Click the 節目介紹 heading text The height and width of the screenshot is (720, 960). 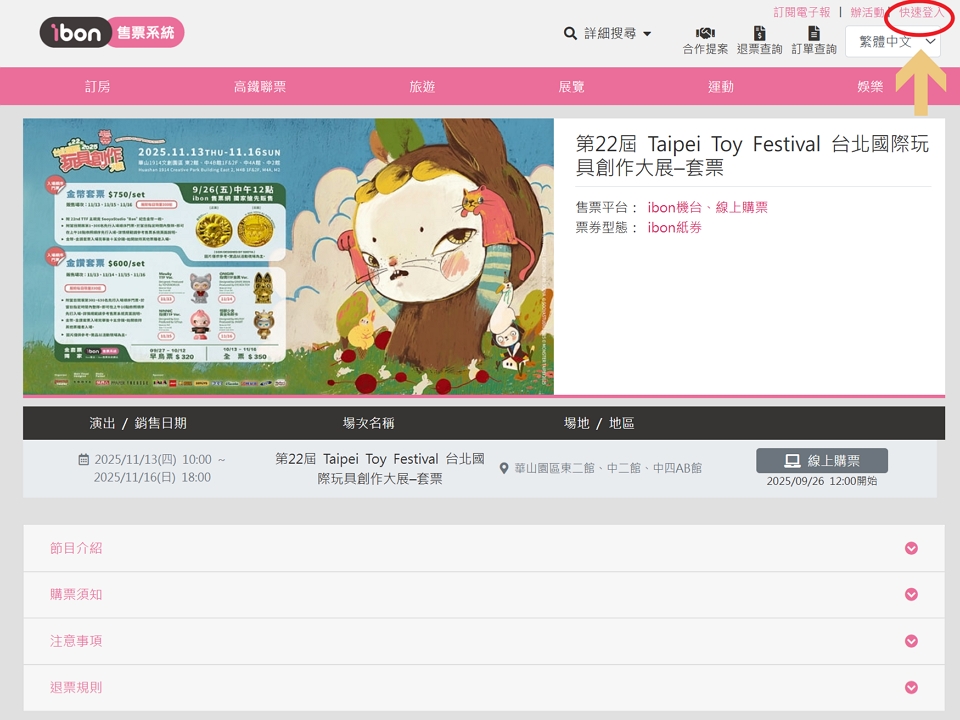(76, 548)
